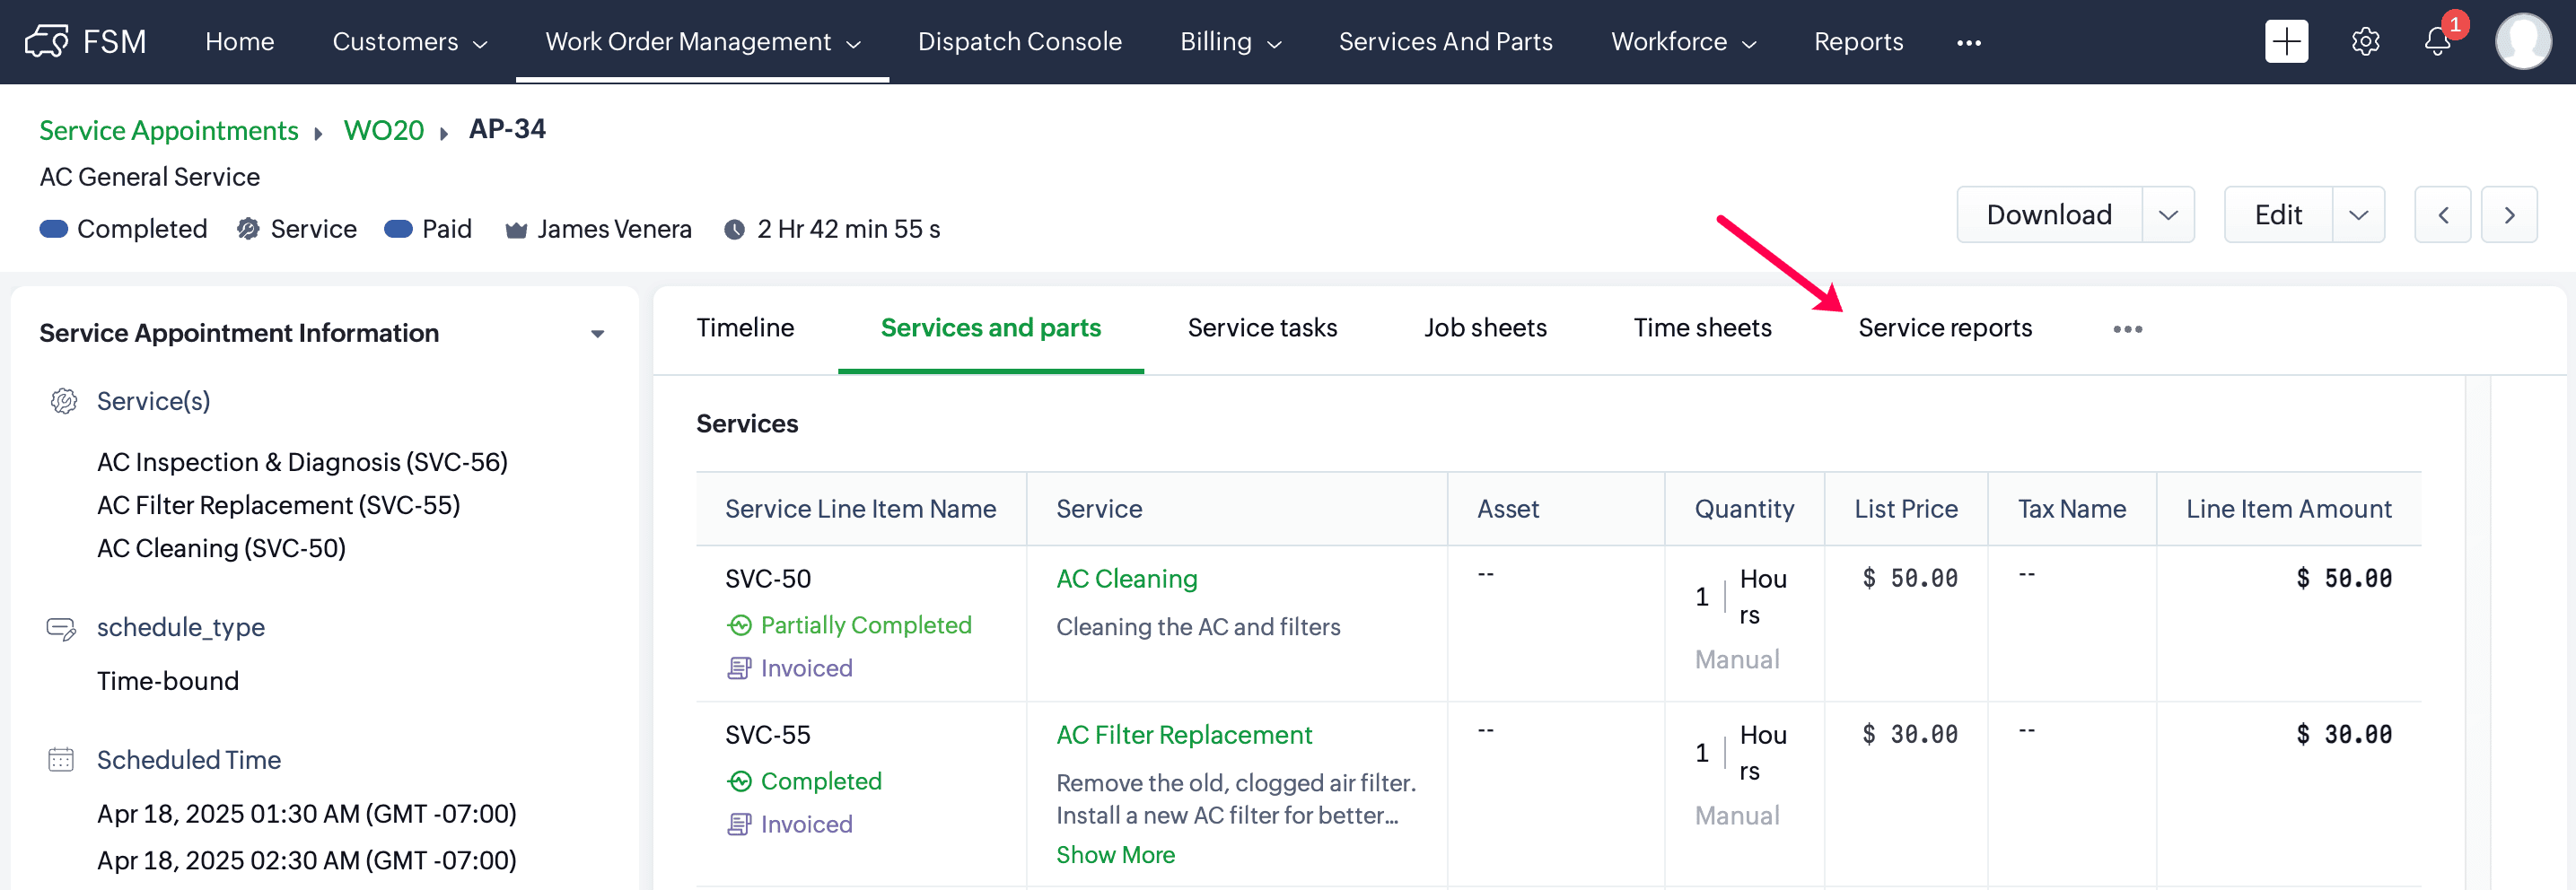Screen dimensions: 2576x890
Task: Switch to the Time sheets tab
Action: click(x=1702, y=328)
